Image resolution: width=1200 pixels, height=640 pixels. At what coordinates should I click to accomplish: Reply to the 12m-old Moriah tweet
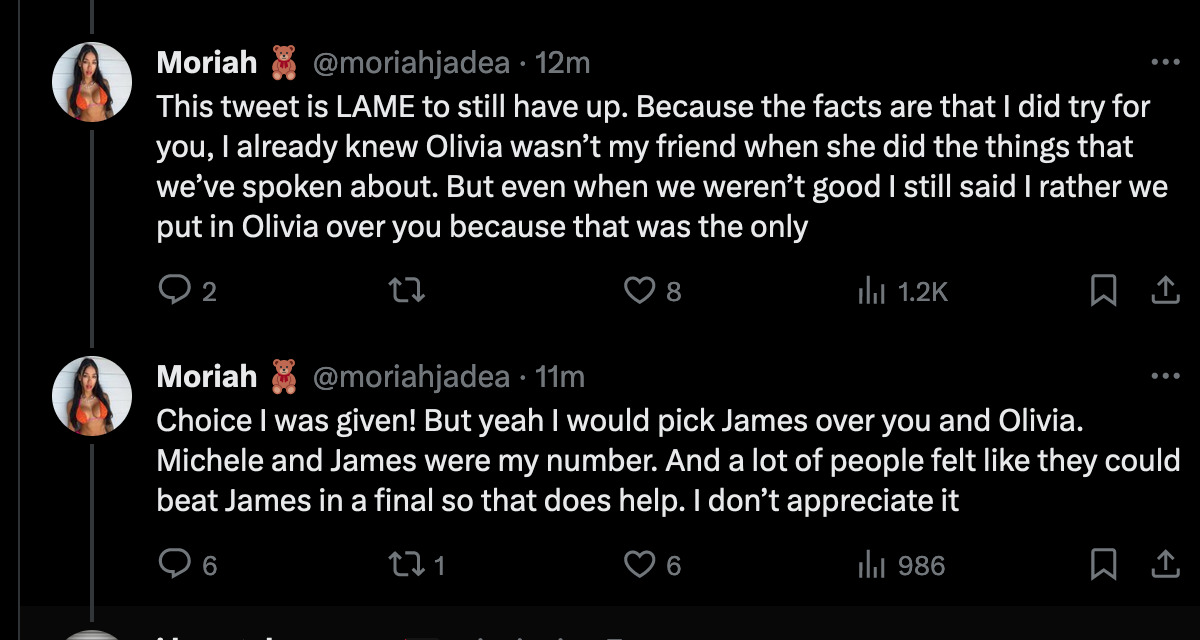pos(188,291)
